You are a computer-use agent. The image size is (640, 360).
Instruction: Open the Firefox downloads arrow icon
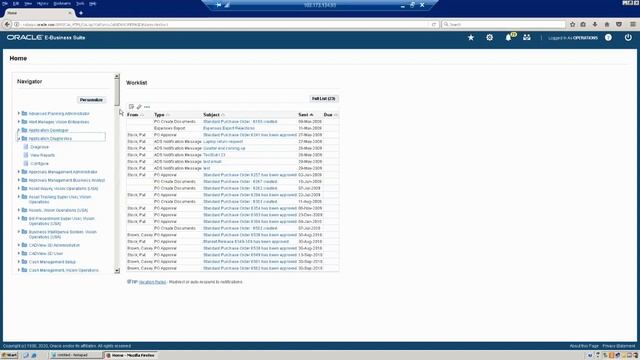pos(595,24)
